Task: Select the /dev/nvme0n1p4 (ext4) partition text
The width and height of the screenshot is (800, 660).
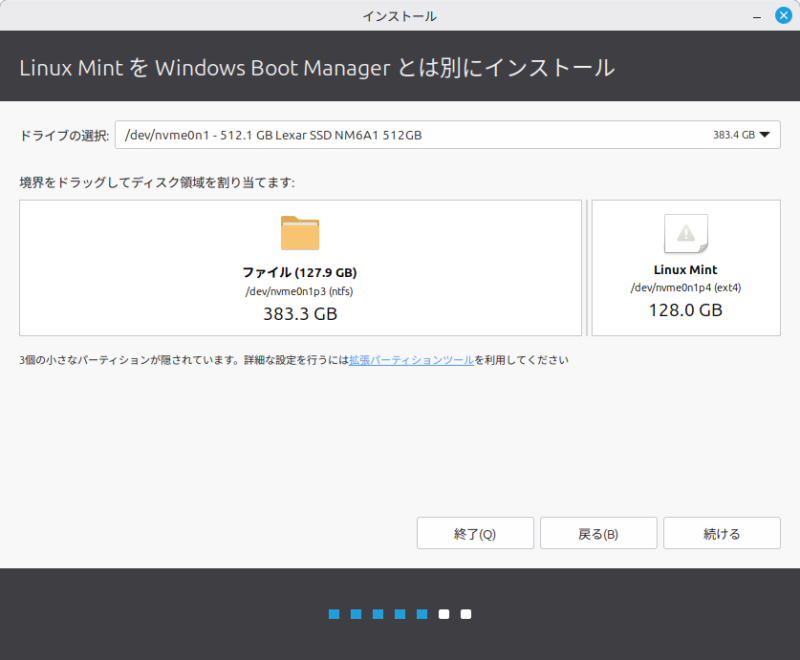Action: click(685, 288)
